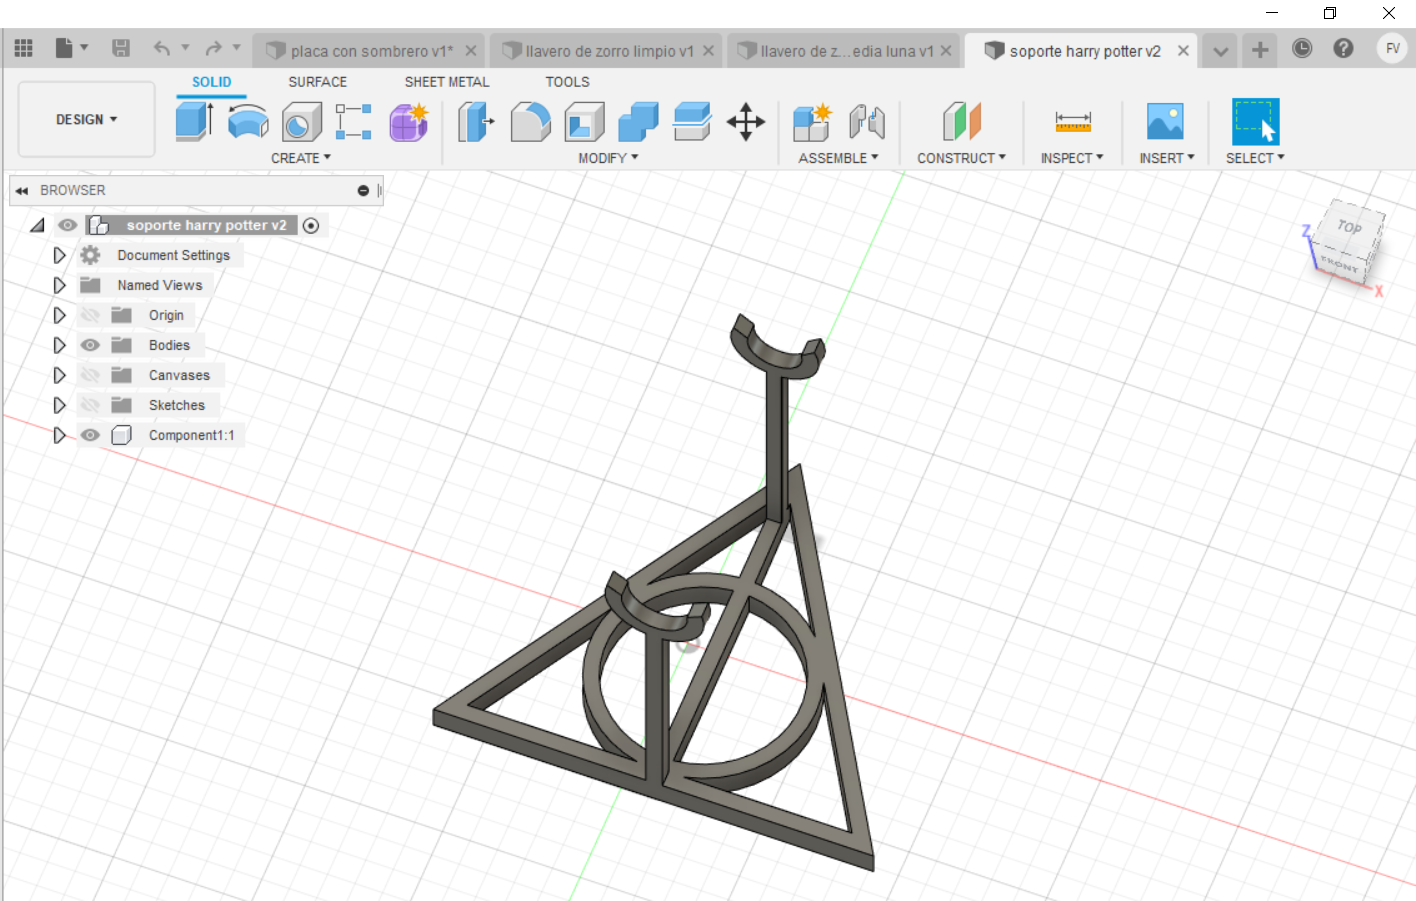This screenshot has height=901, width=1416.
Task: Open the ASSEMBLE dropdown menu
Action: pyautogui.click(x=838, y=158)
